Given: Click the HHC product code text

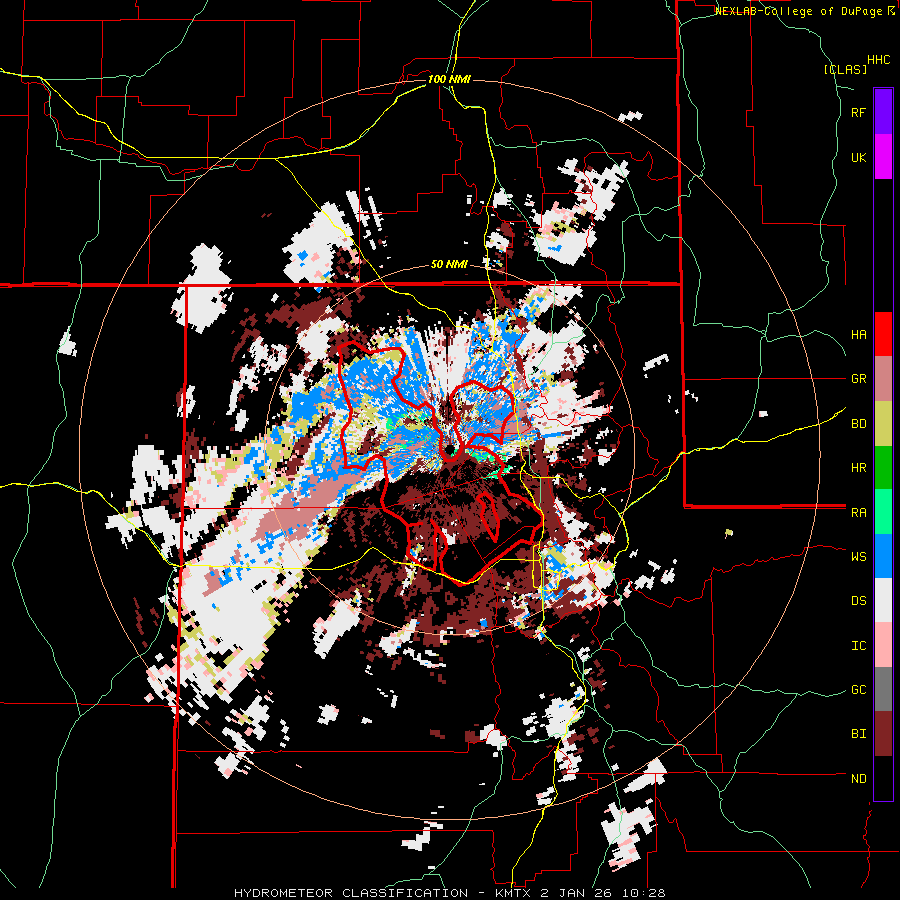Looking at the screenshot, I should tap(879, 60).
